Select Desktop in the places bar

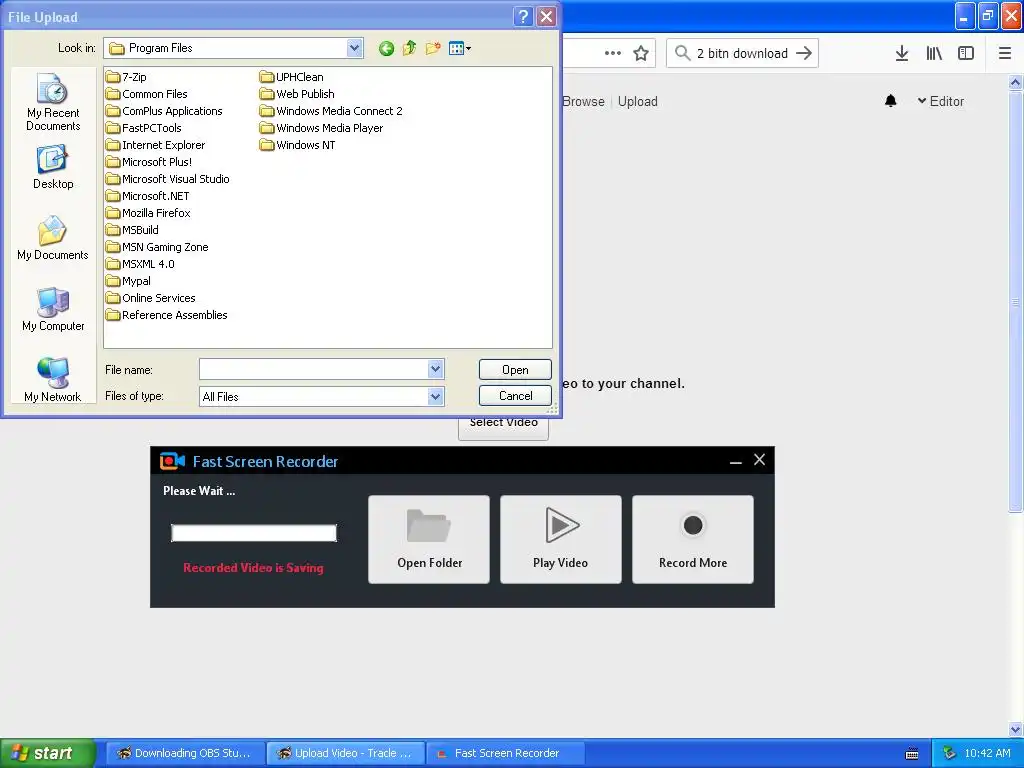pyautogui.click(x=53, y=168)
